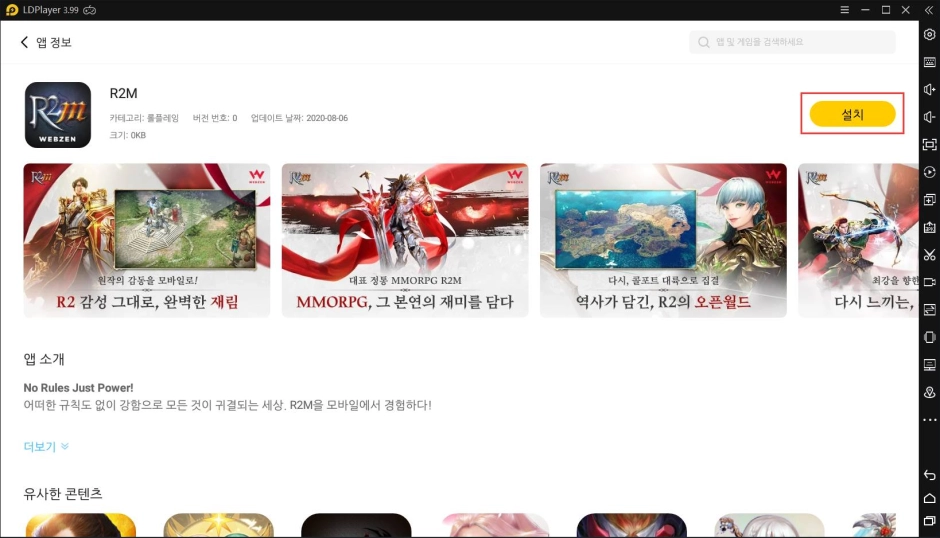The width and height of the screenshot is (940, 538).
Task: Click the rotate screen phone icon
Action: click(x=929, y=337)
